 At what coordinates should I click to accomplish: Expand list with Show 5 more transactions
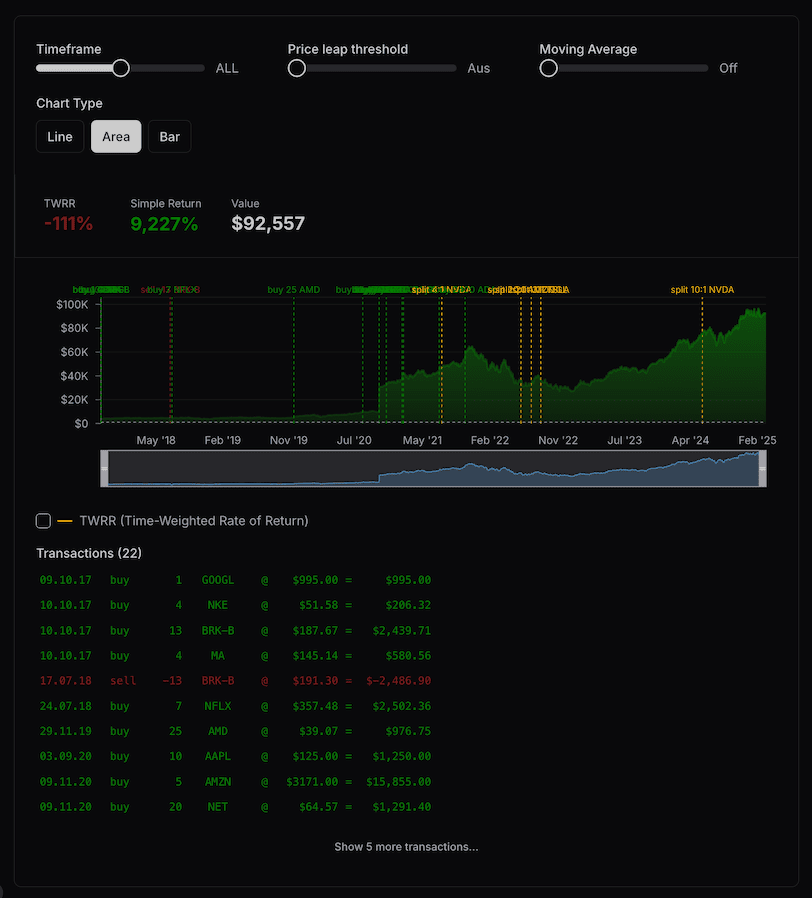[x=406, y=847]
